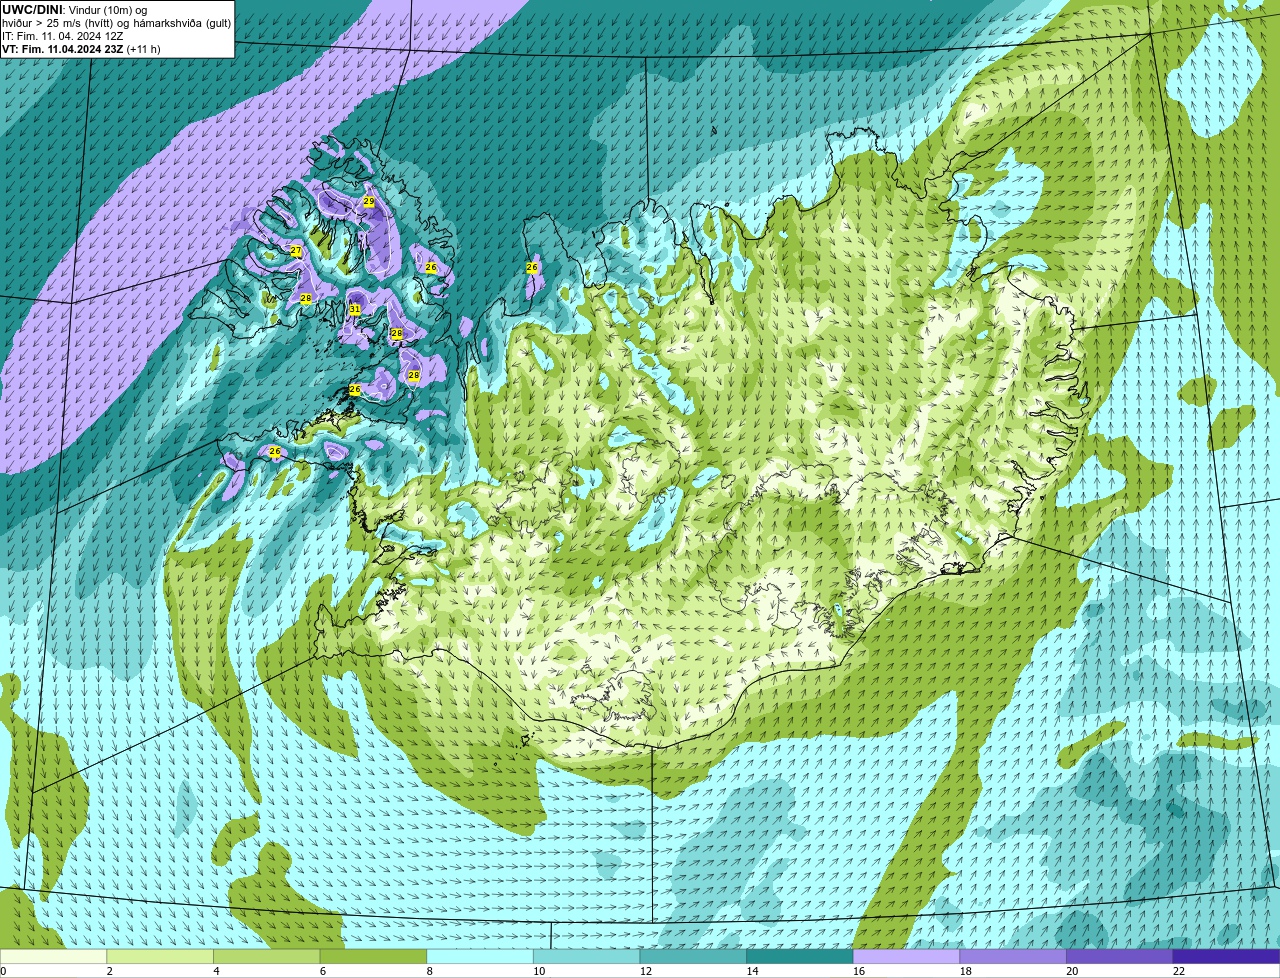Screen dimensions: 1280x978
Task: Click the legend scale label '20'
Action: click(1073, 971)
